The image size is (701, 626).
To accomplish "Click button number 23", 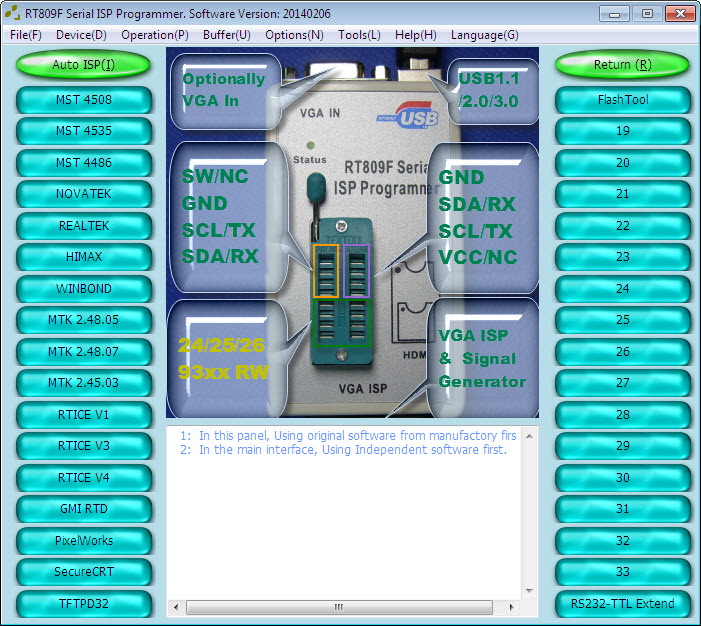I will pyautogui.click(x=623, y=257).
